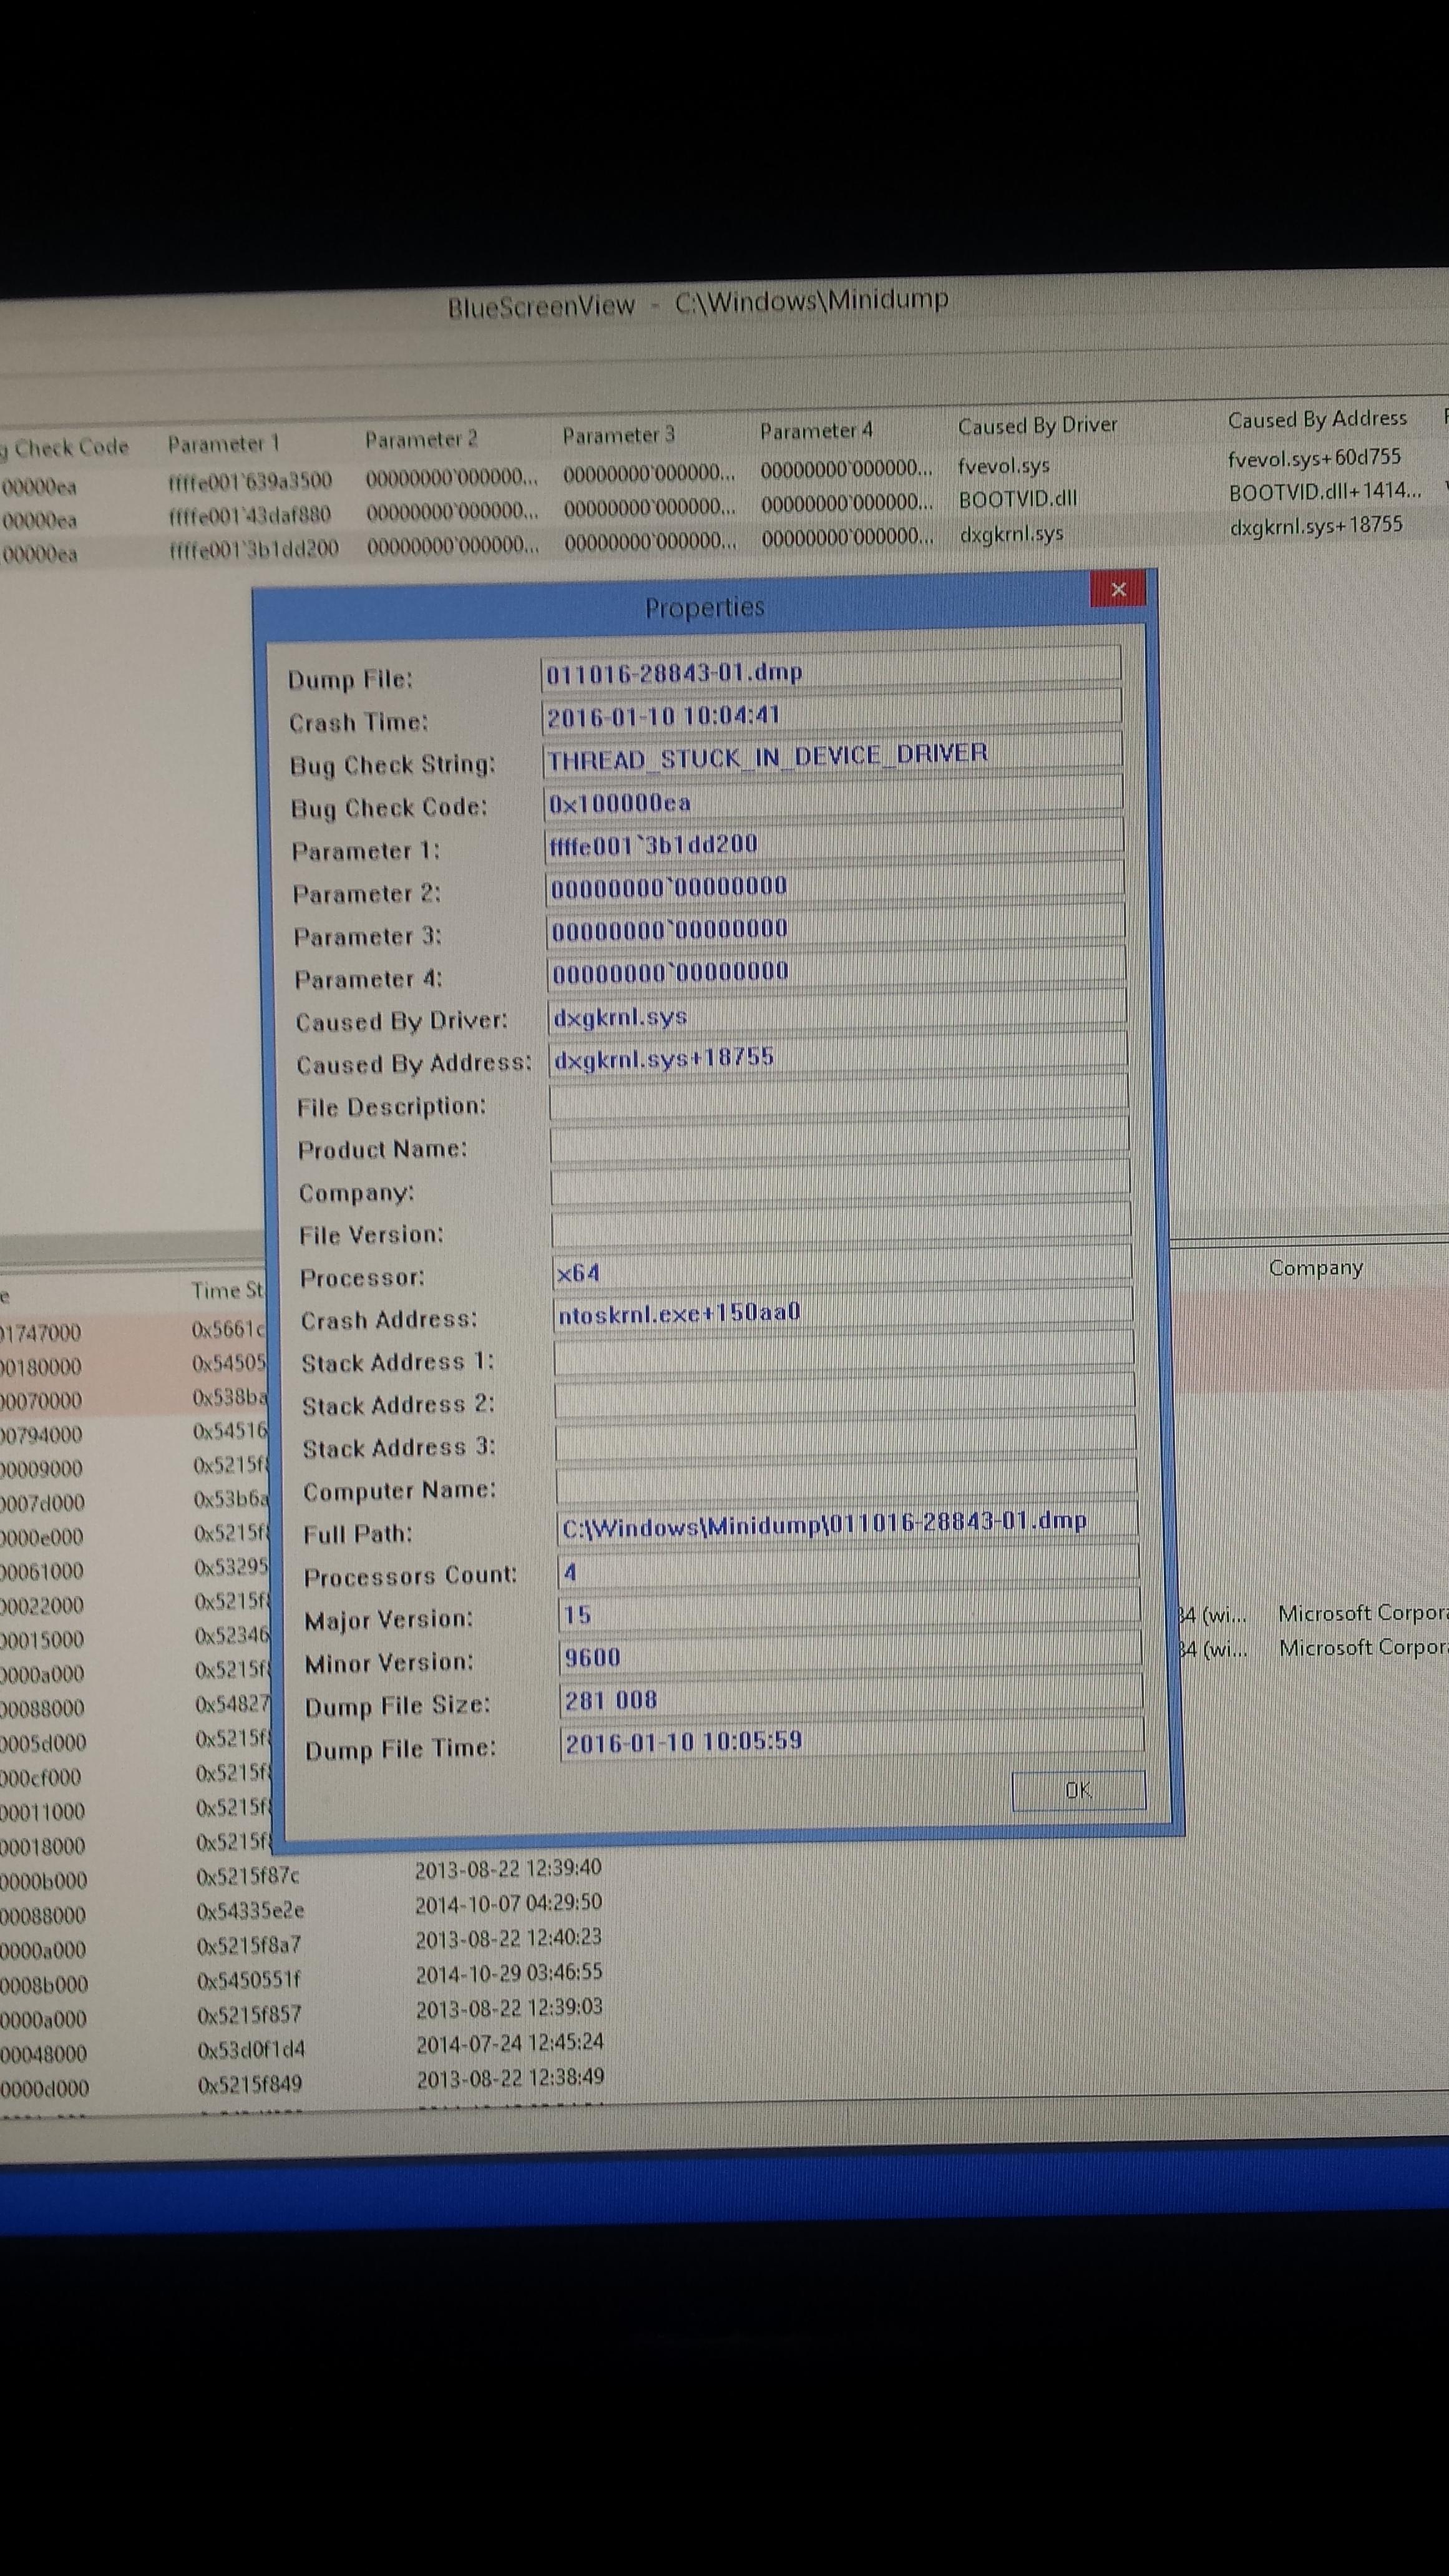Click the Crash Time field 2016-01-10 10:04:41
Viewport: 1449px width, 2576px height.
click(831, 712)
